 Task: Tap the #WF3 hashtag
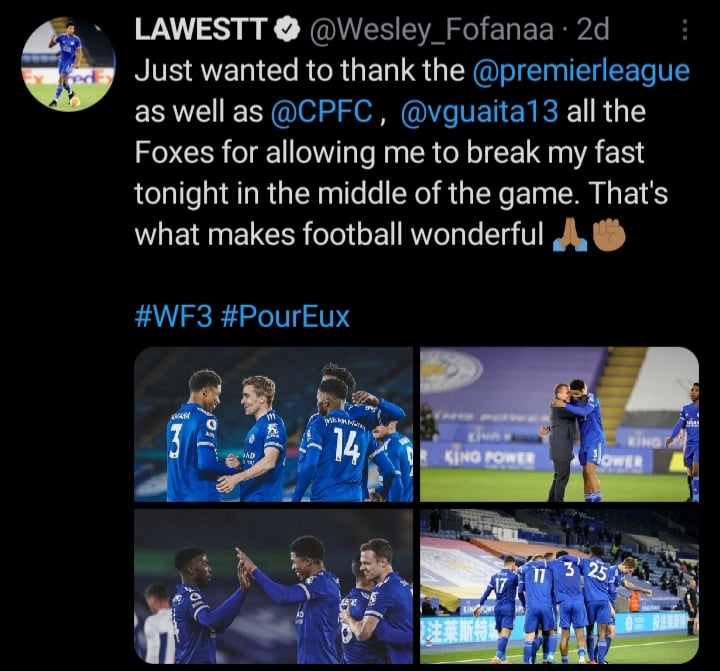coord(174,316)
